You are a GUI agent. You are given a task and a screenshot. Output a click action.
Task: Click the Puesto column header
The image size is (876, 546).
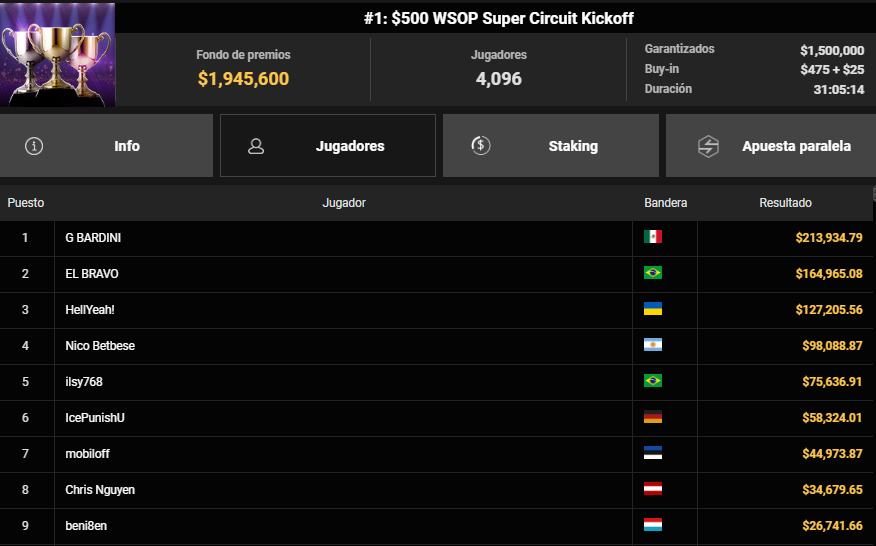[26, 203]
